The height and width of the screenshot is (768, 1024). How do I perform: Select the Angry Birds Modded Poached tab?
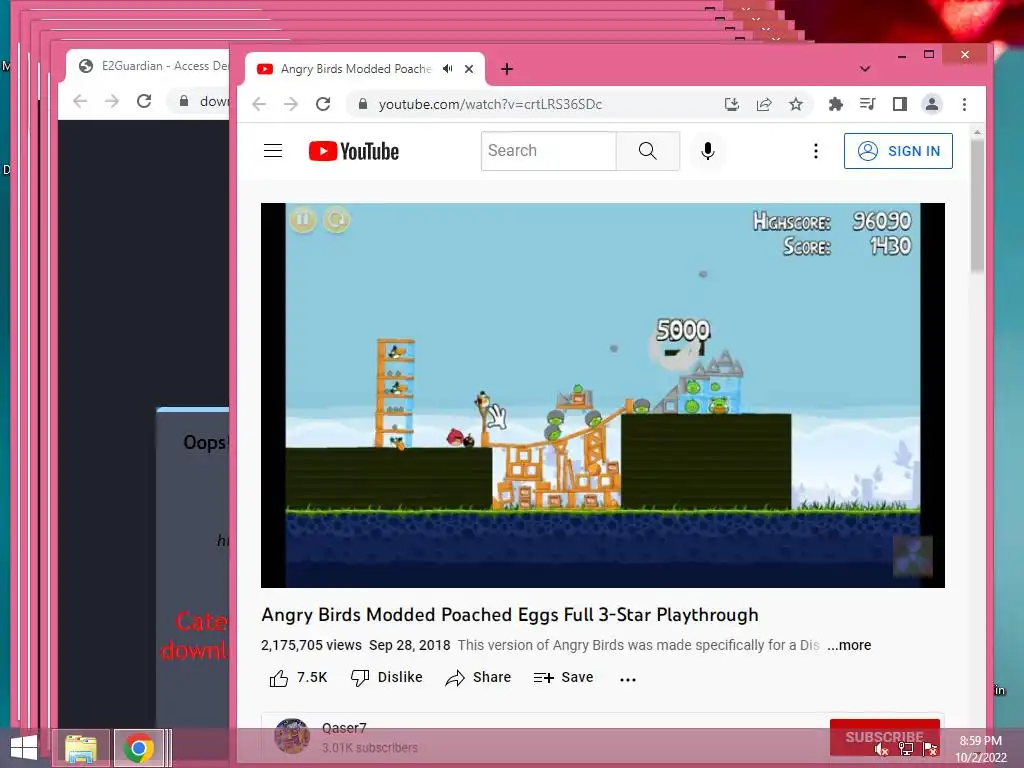[x=356, y=69]
